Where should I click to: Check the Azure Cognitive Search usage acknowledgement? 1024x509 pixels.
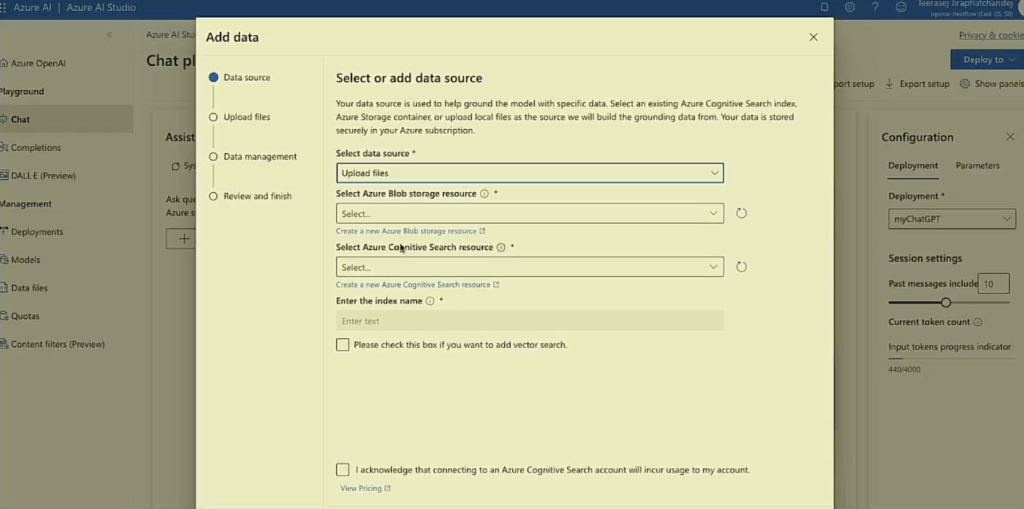pyautogui.click(x=342, y=470)
